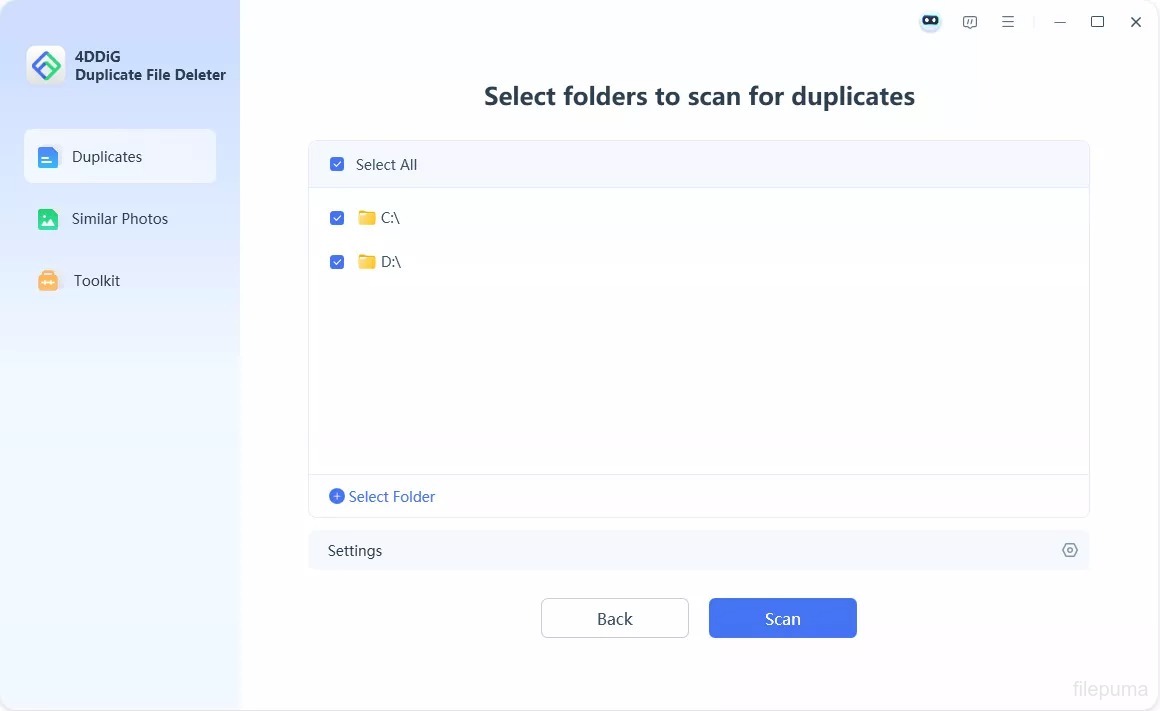This screenshot has width=1160, height=711.
Task: Toggle the Select All checkbox
Action: [x=337, y=165]
